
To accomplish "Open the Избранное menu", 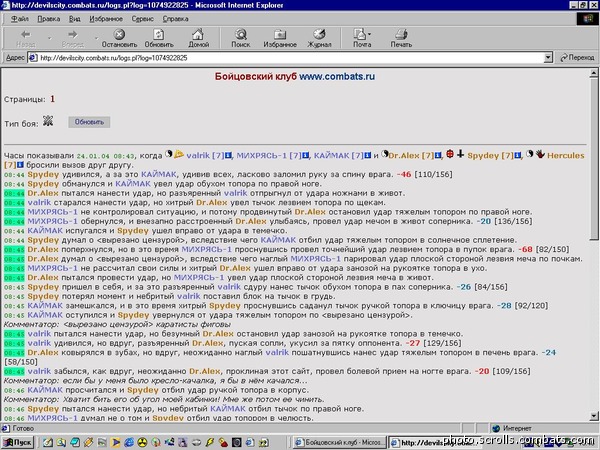I will point(106,19).
